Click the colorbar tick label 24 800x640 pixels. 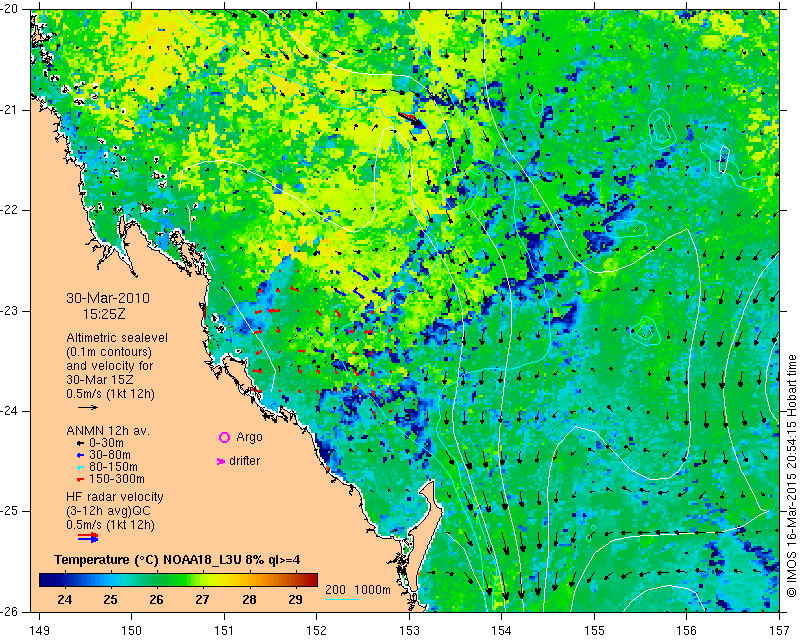click(x=64, y=599)
